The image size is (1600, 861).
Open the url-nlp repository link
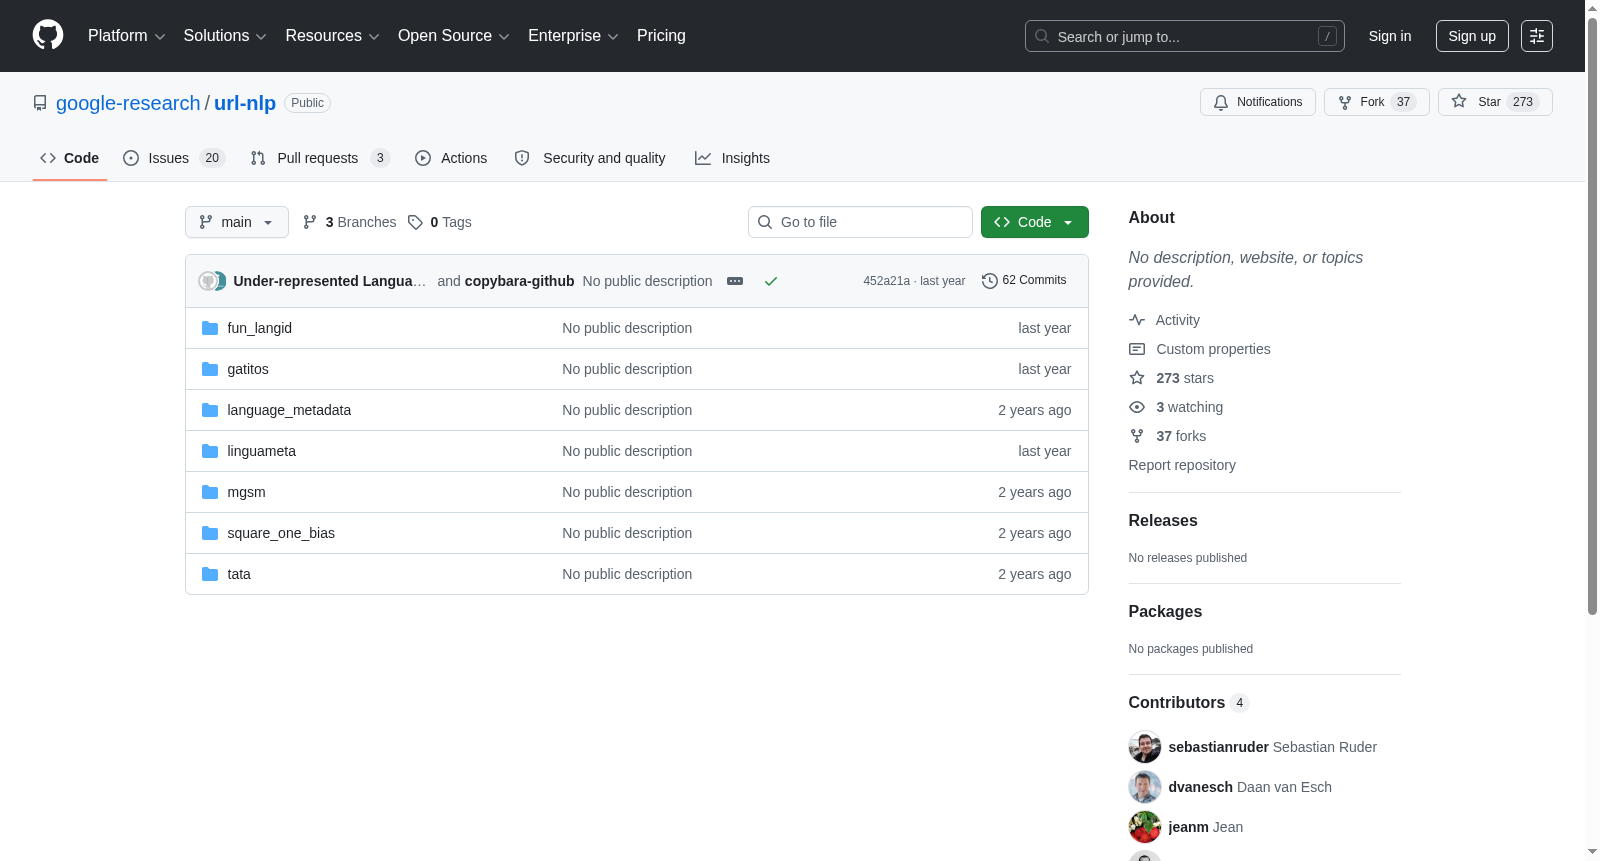[x=245, y=103]
